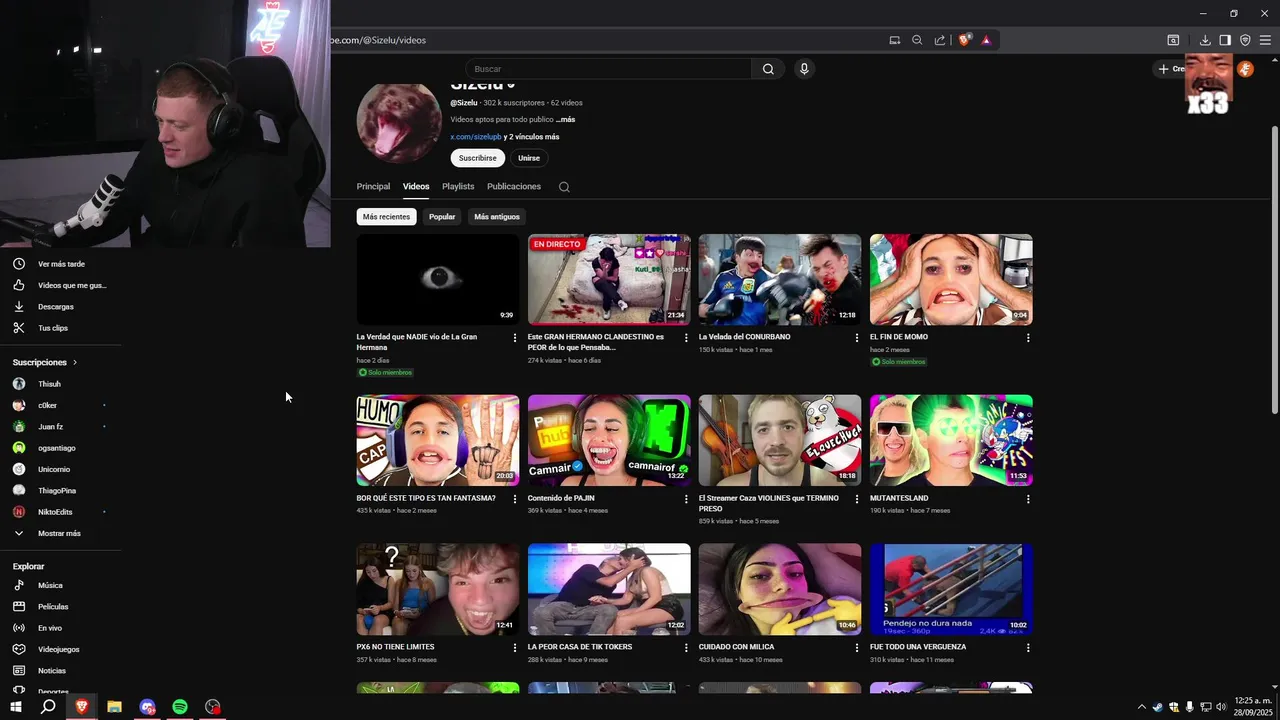Open BOR QUÉ ESTE TIPO ES TAN FANTASMA title
The height and width of the screenshot is (720, 1280).
tap(426, 498)
